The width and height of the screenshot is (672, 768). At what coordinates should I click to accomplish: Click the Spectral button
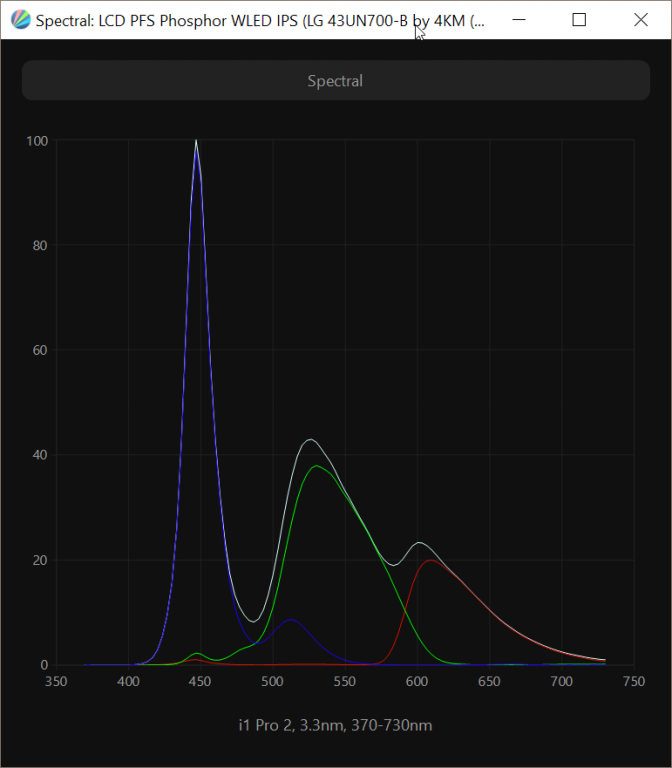coord(336,80)
